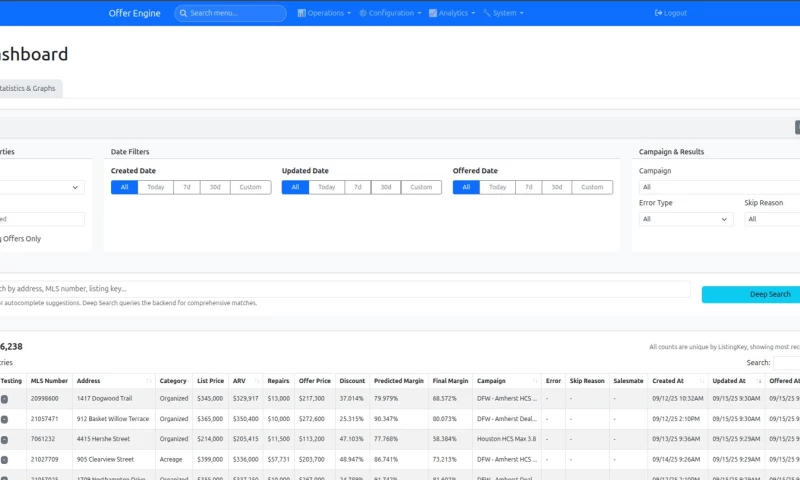The image size is (800, 480).
Task: Click the Discount column header
Action: tap(352, 381)
